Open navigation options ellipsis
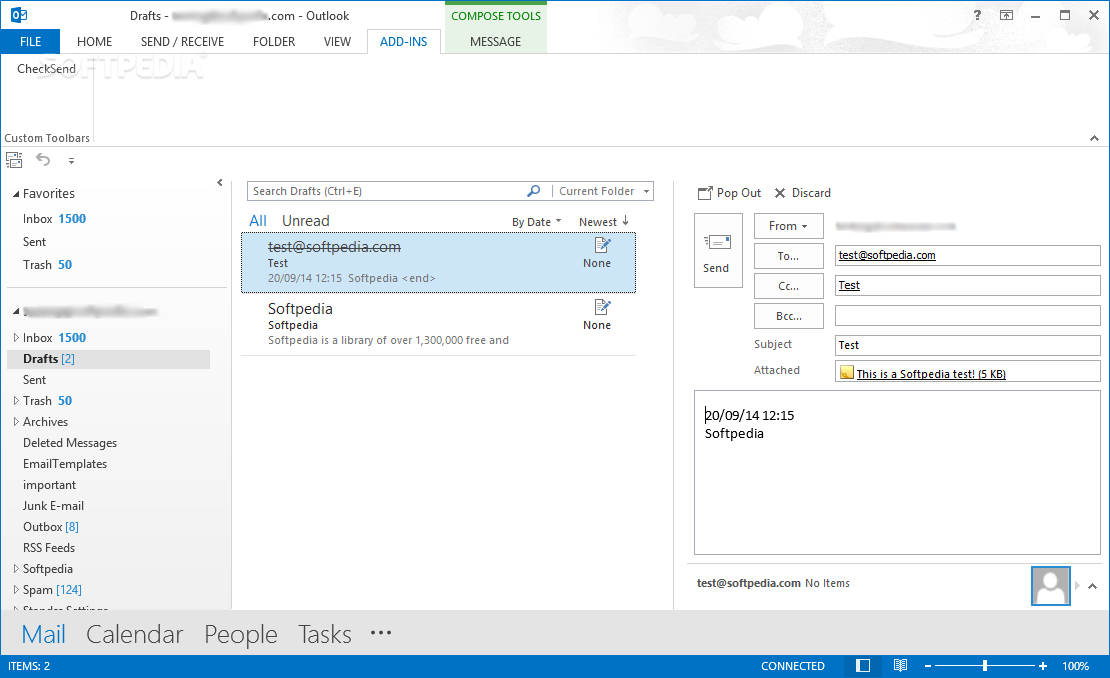 [381, 633]
